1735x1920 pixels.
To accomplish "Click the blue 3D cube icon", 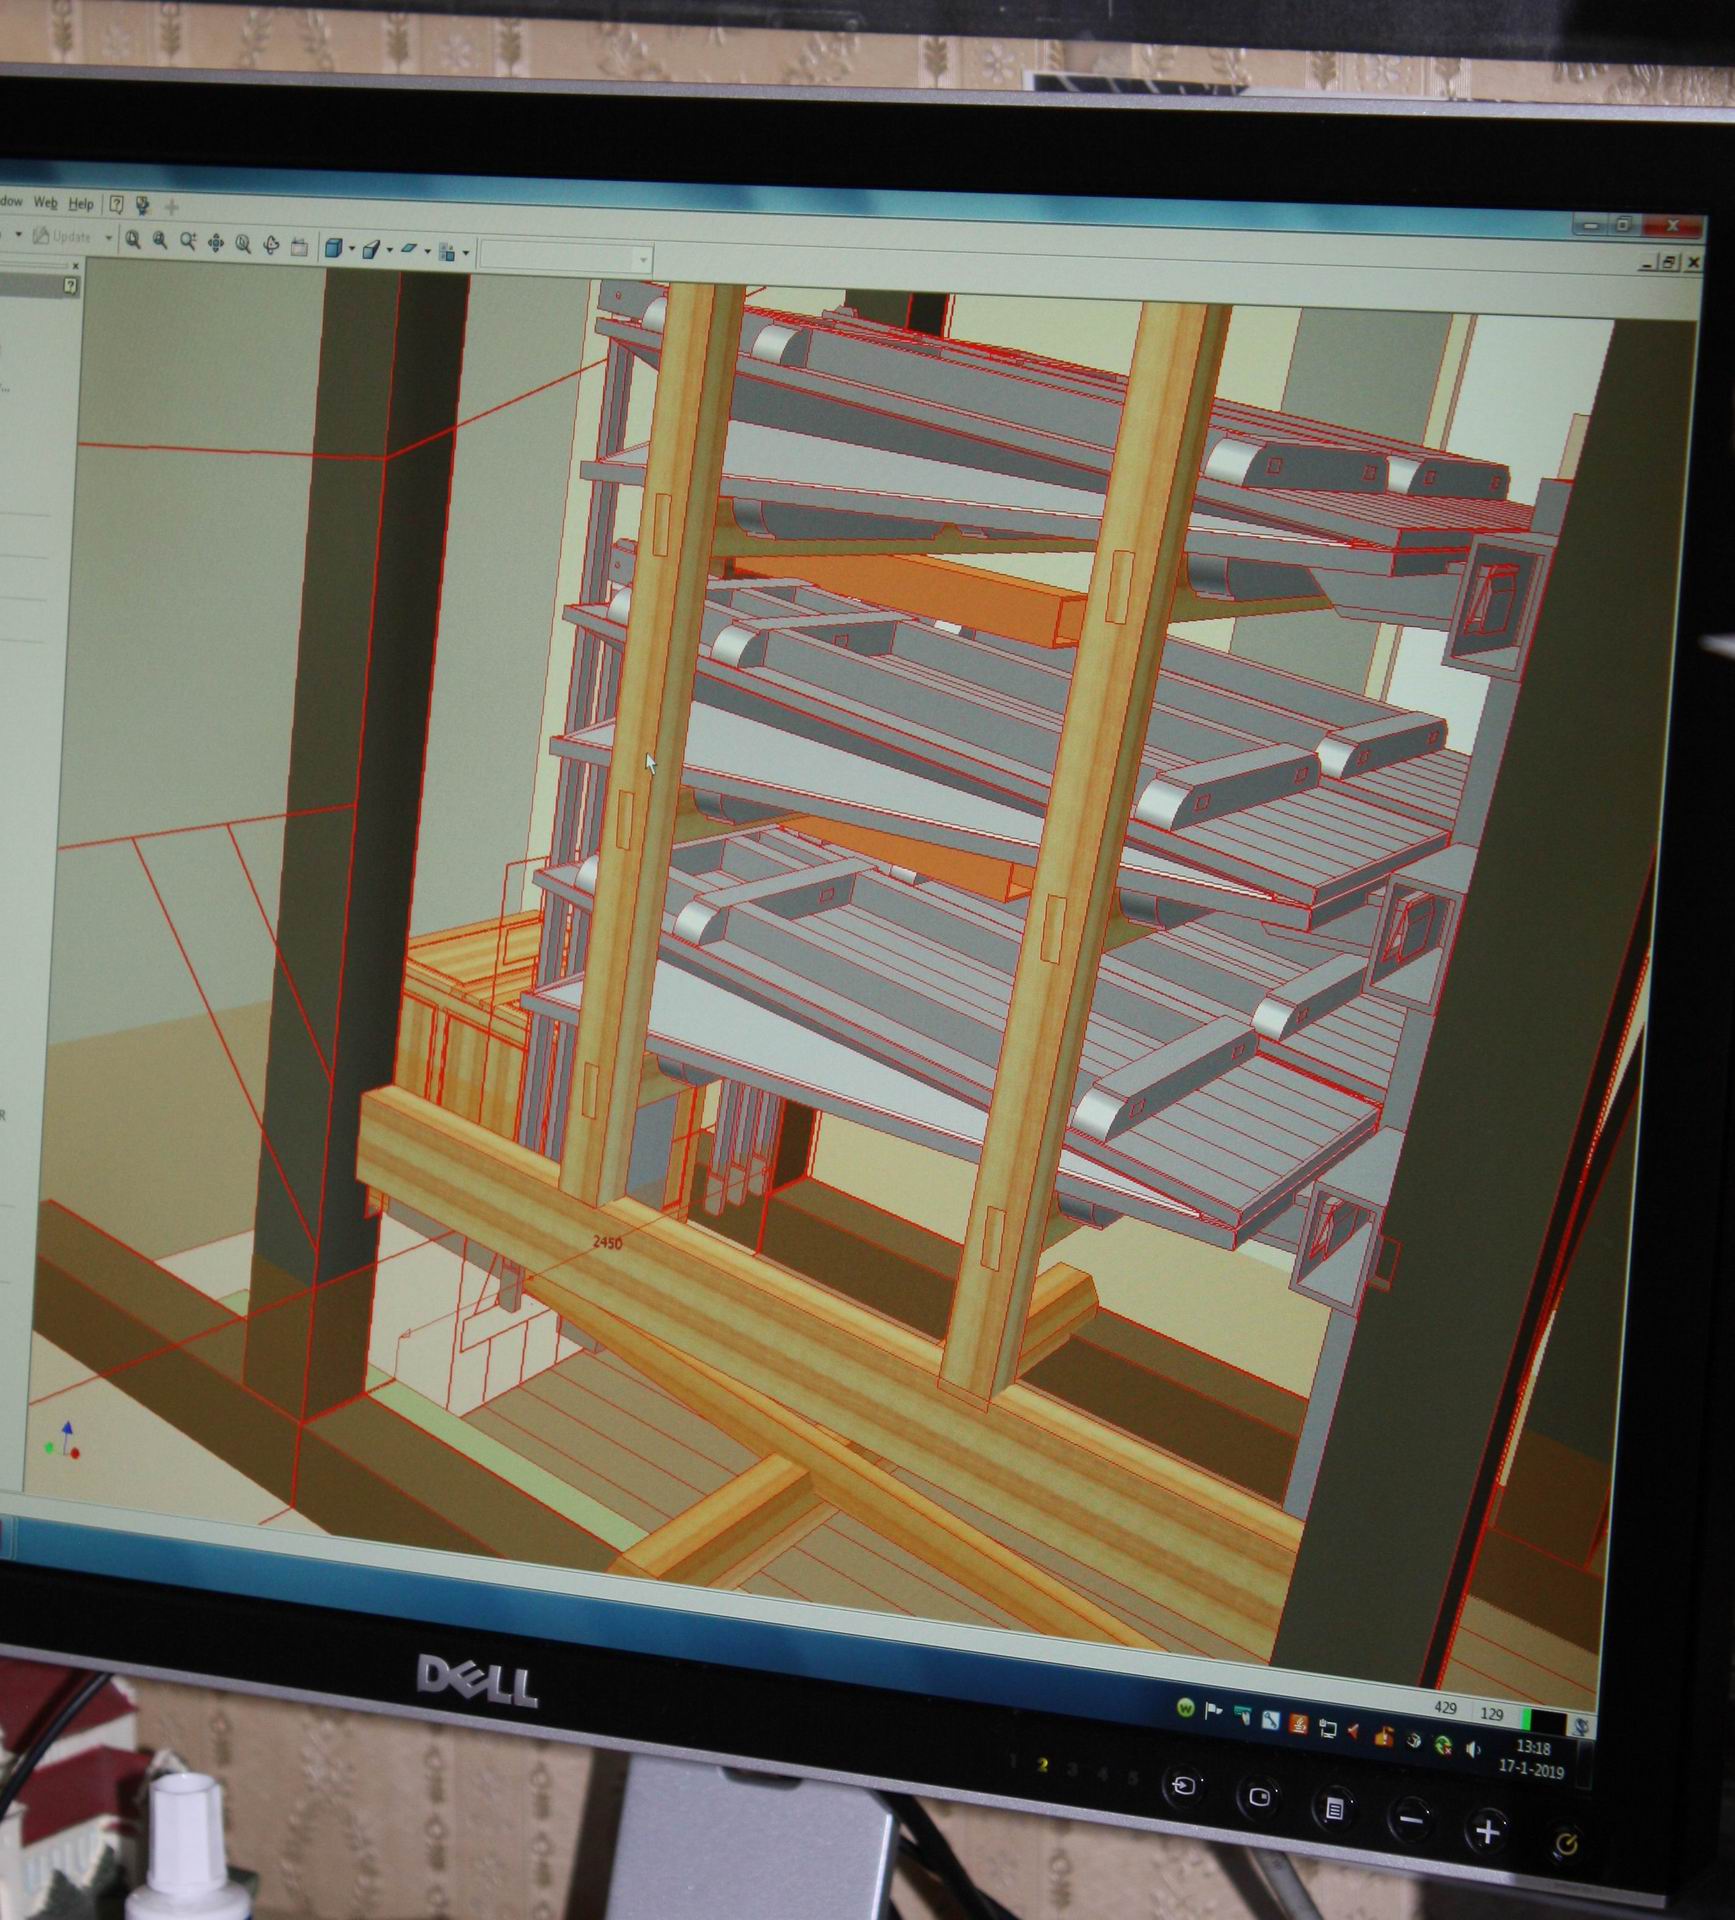I will pos(335,248).
